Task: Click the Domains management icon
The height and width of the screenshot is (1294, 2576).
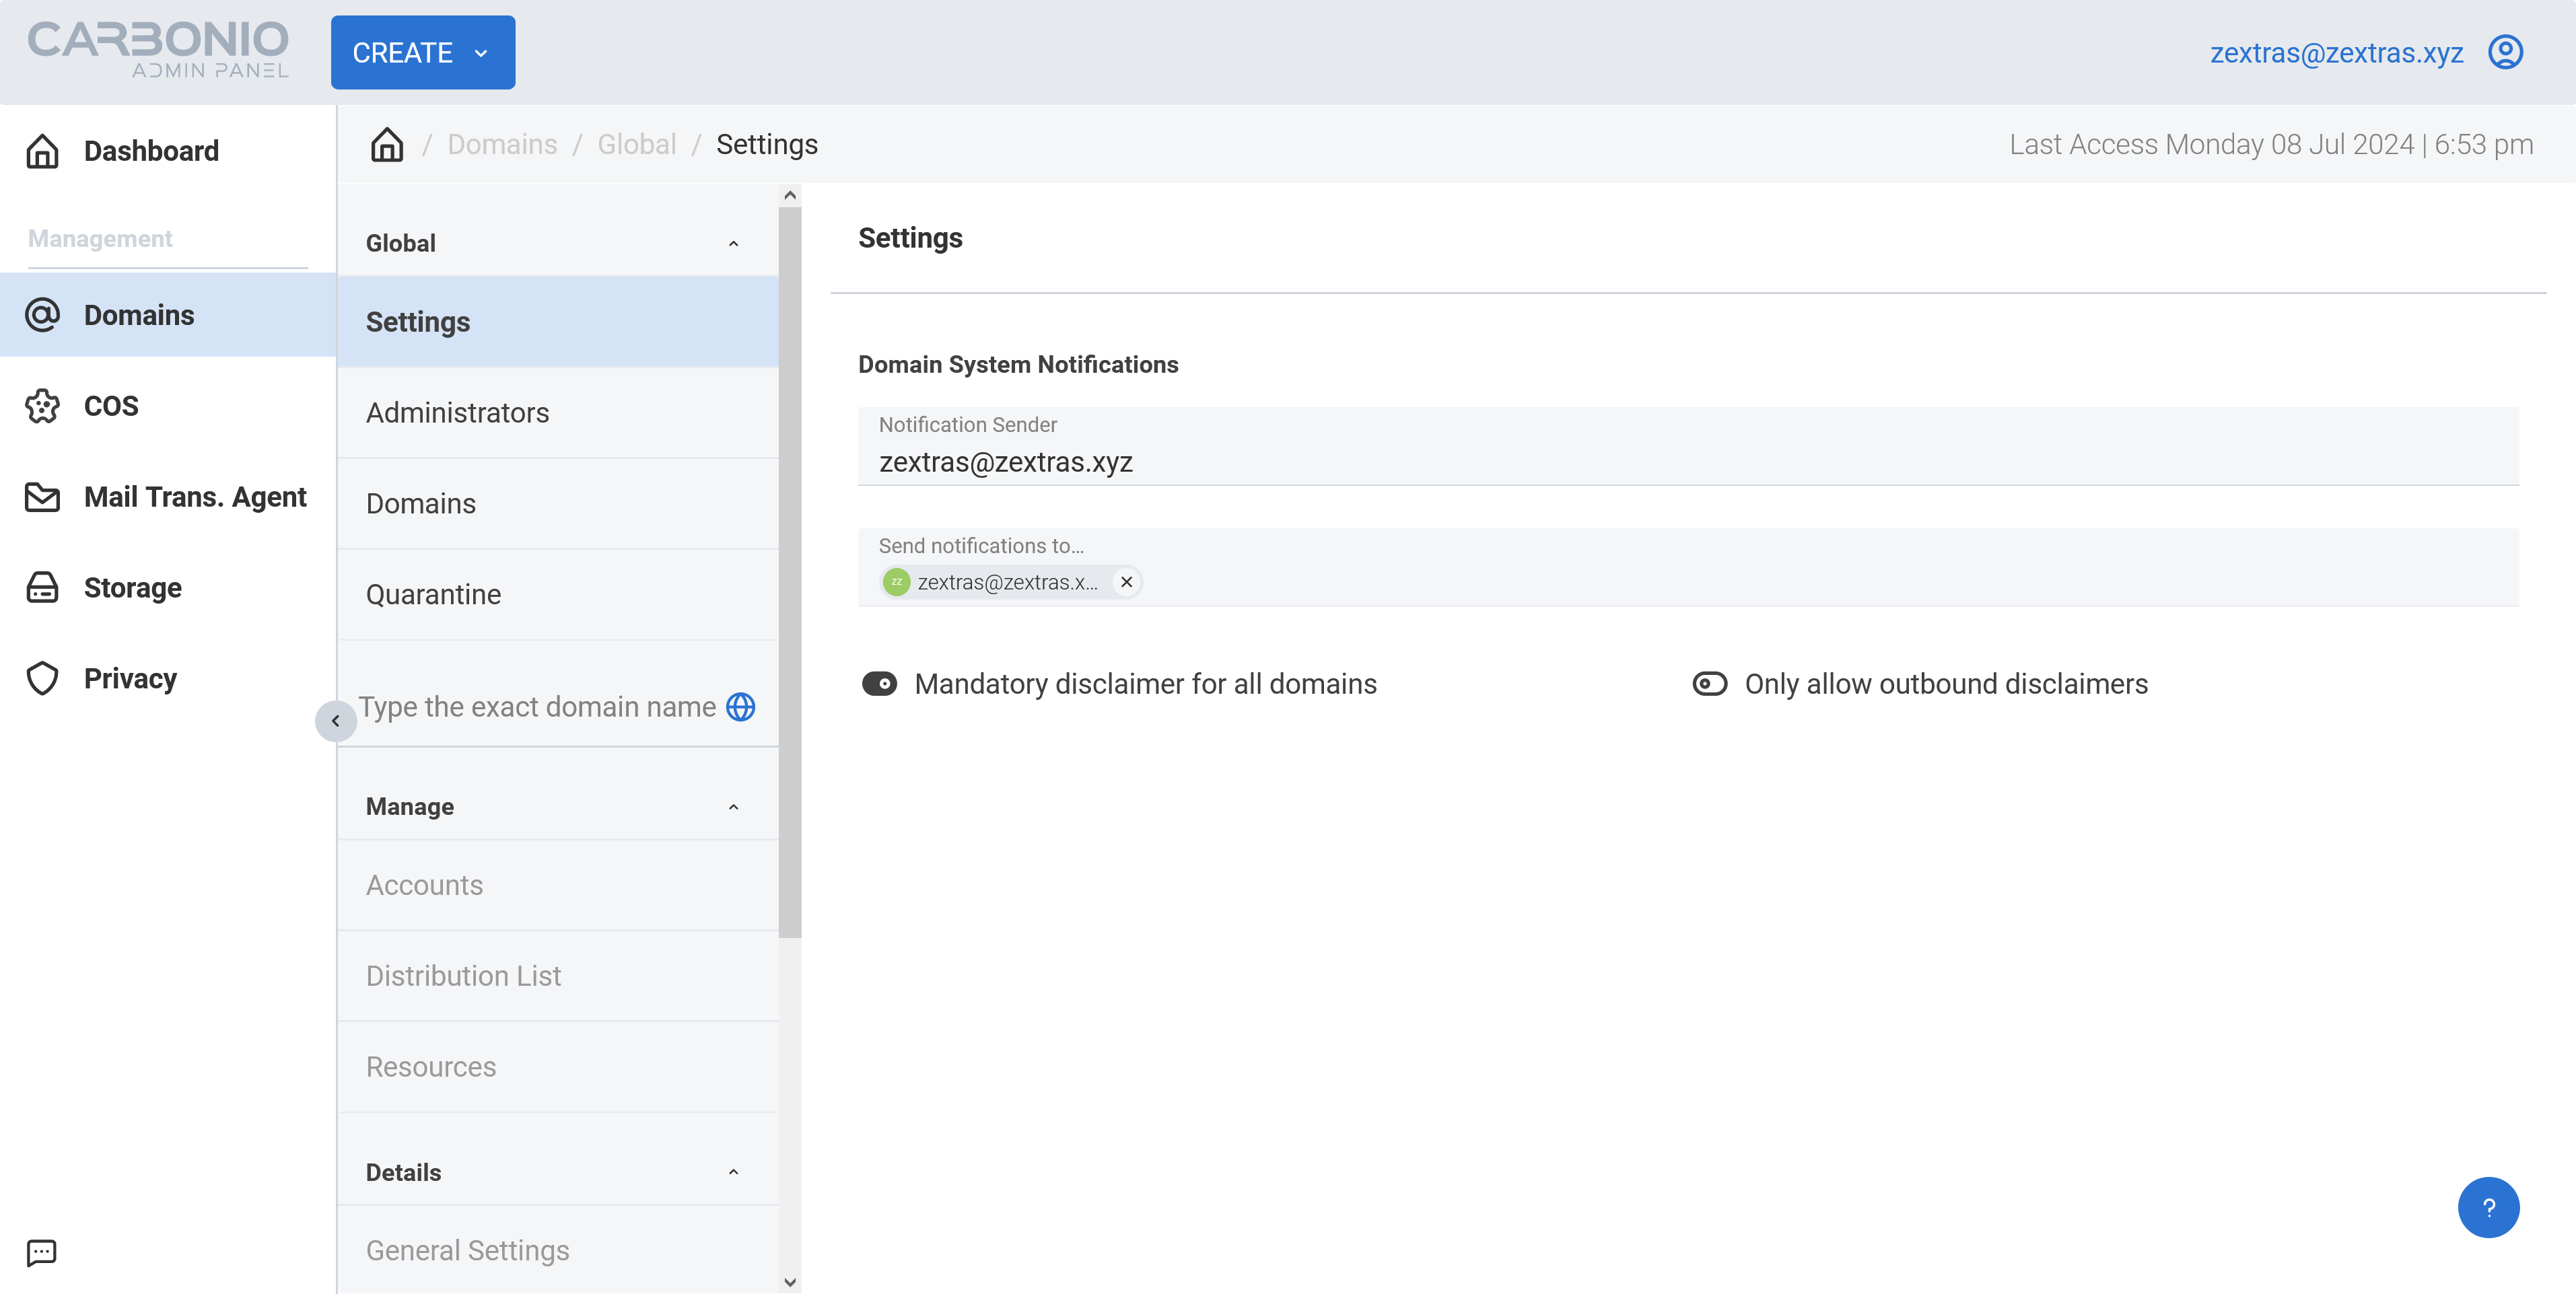Action: [x=44, y=314]
